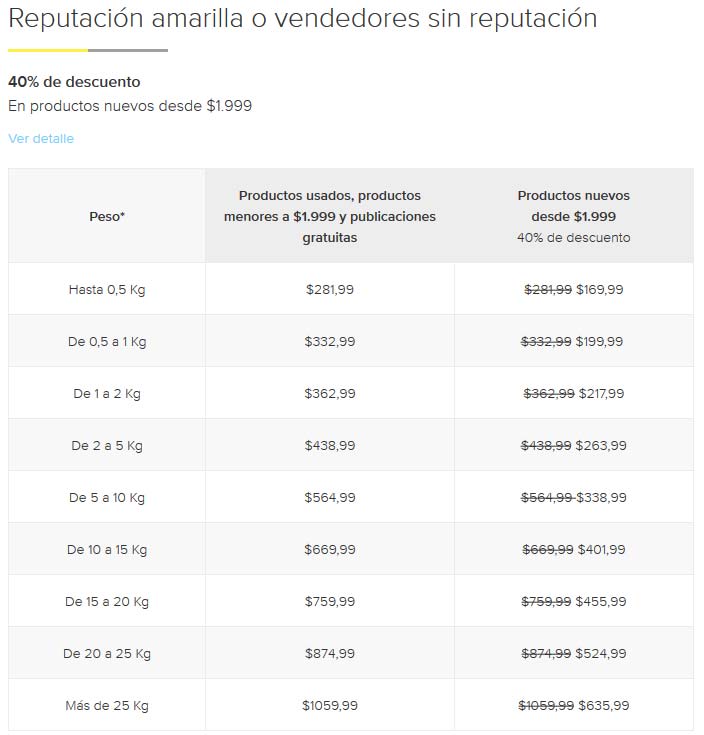Open the "Ver detalle" link
This screenshot has height=735, width=704.
point(41,139)
